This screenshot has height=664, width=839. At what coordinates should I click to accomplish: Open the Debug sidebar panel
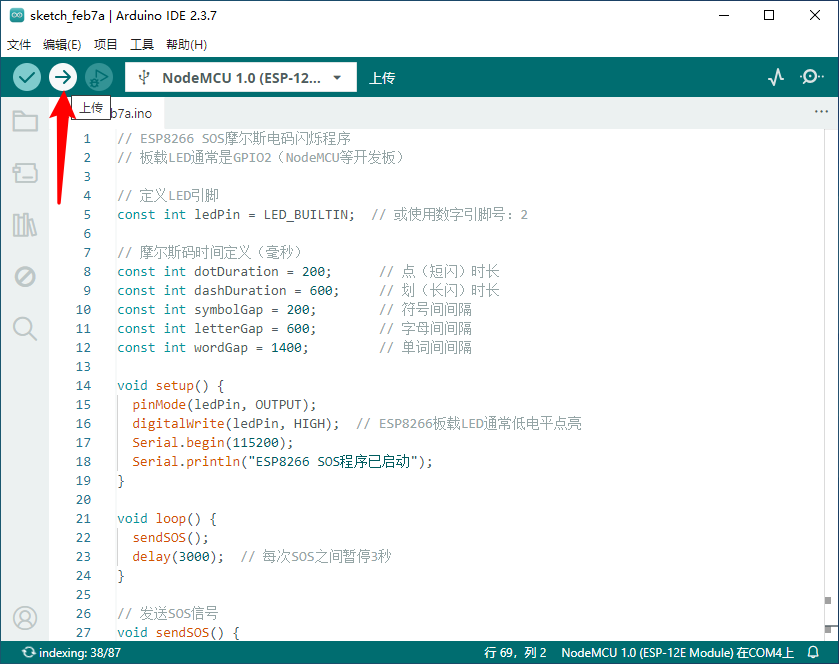(25, 277)
